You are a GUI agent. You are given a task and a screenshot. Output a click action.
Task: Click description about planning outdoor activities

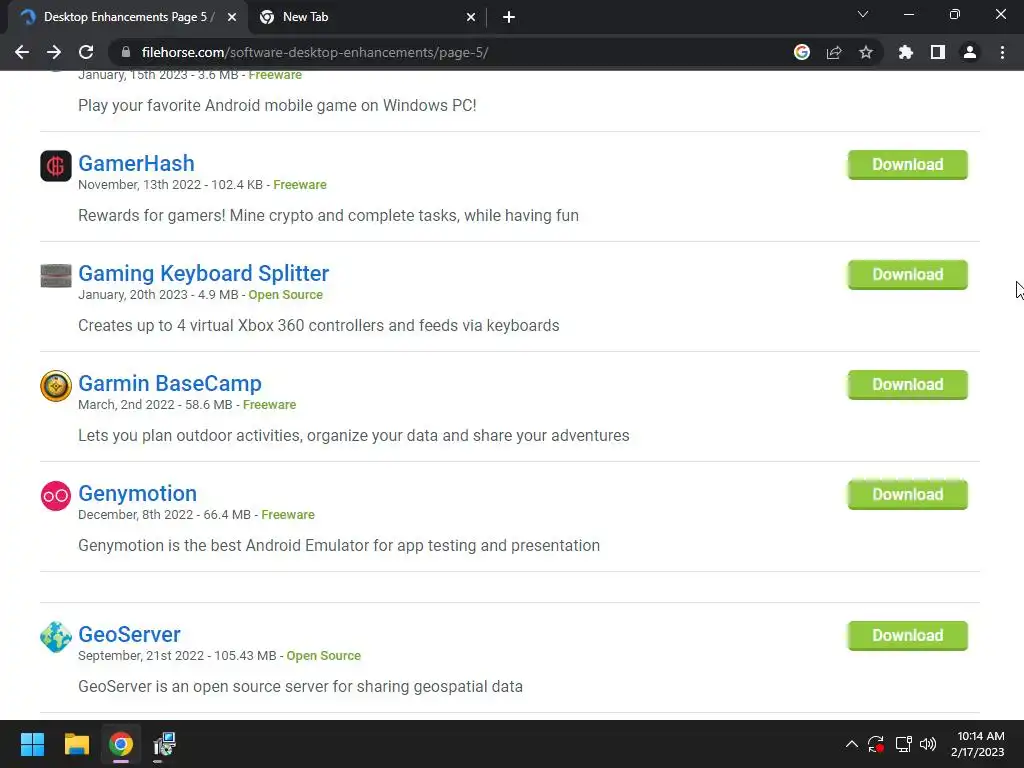pos(353,436)
